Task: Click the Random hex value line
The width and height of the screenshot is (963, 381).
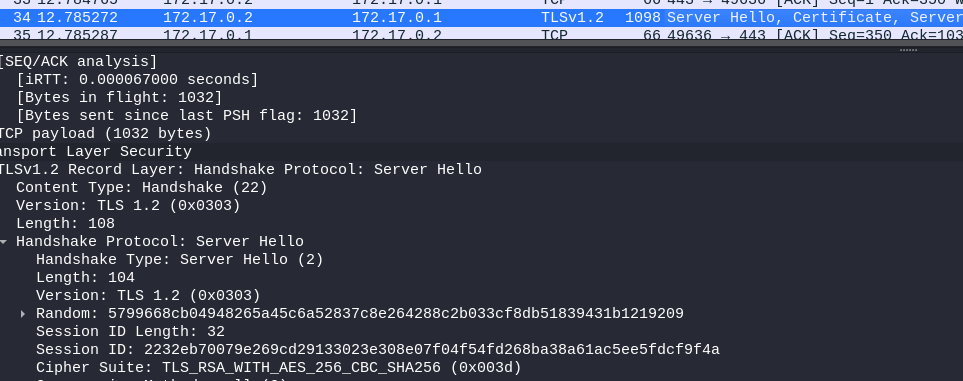Action: point(359,314)
